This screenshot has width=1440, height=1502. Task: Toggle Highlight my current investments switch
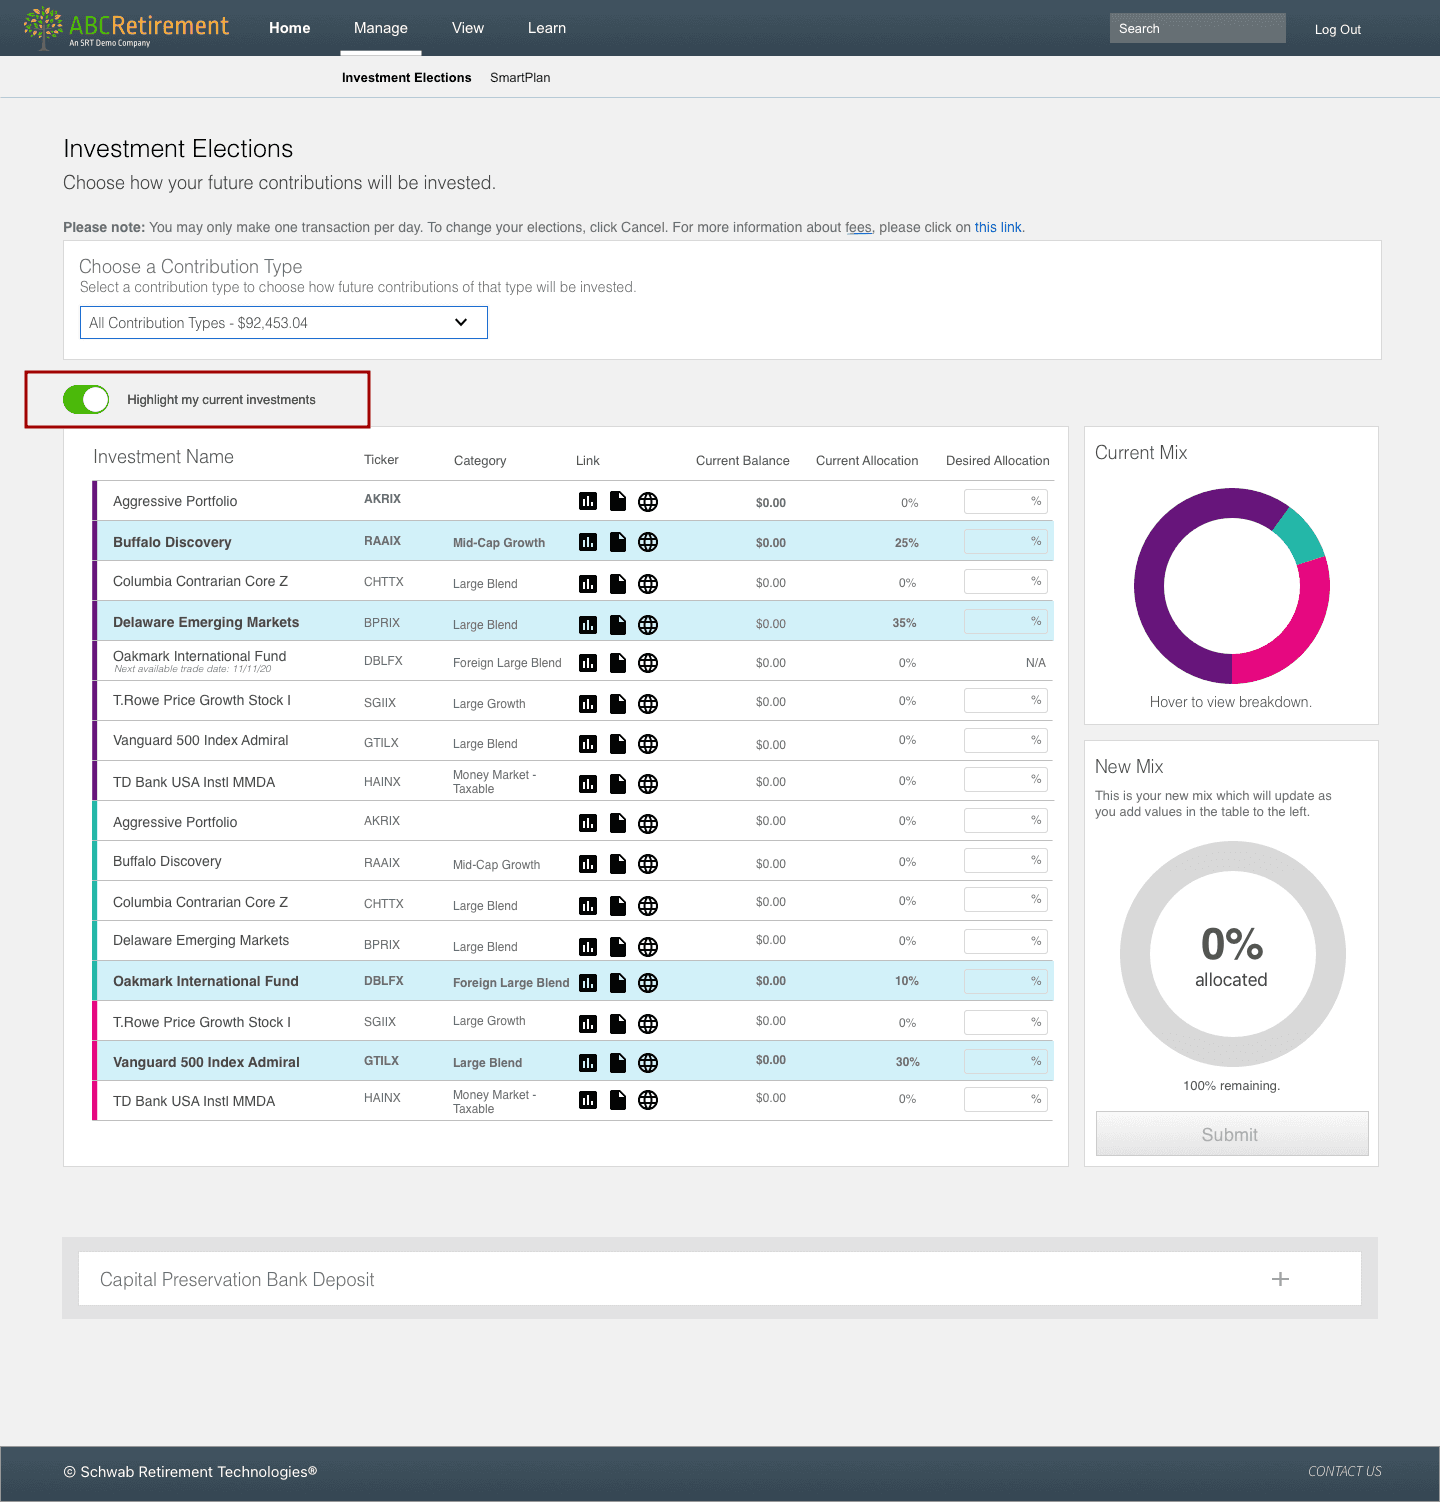tap(86, 400)
